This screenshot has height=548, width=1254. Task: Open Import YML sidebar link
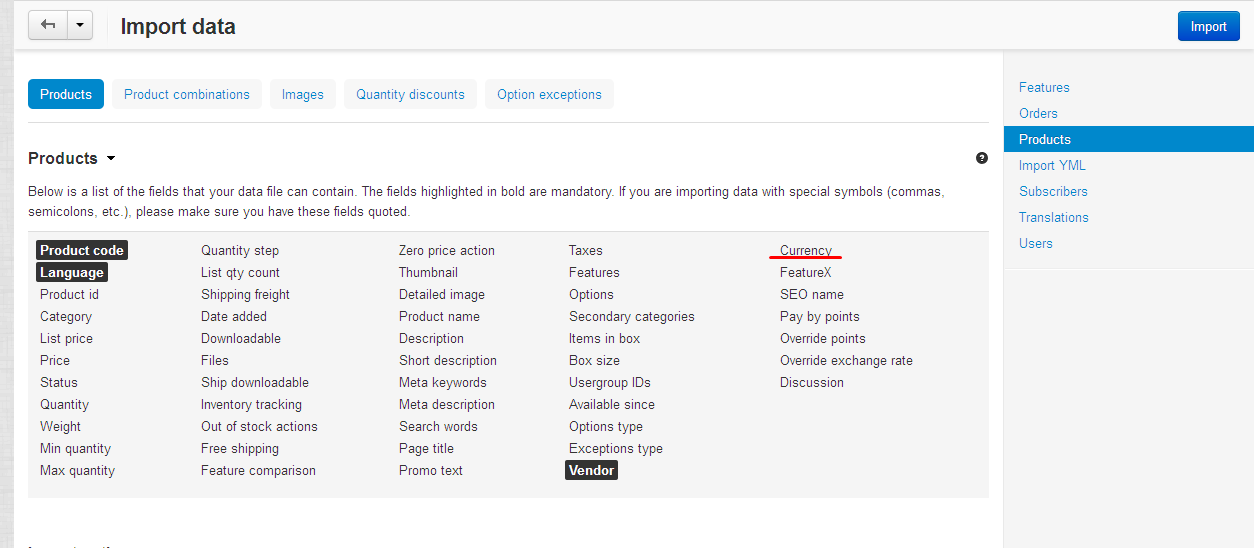coord(1052,165)
